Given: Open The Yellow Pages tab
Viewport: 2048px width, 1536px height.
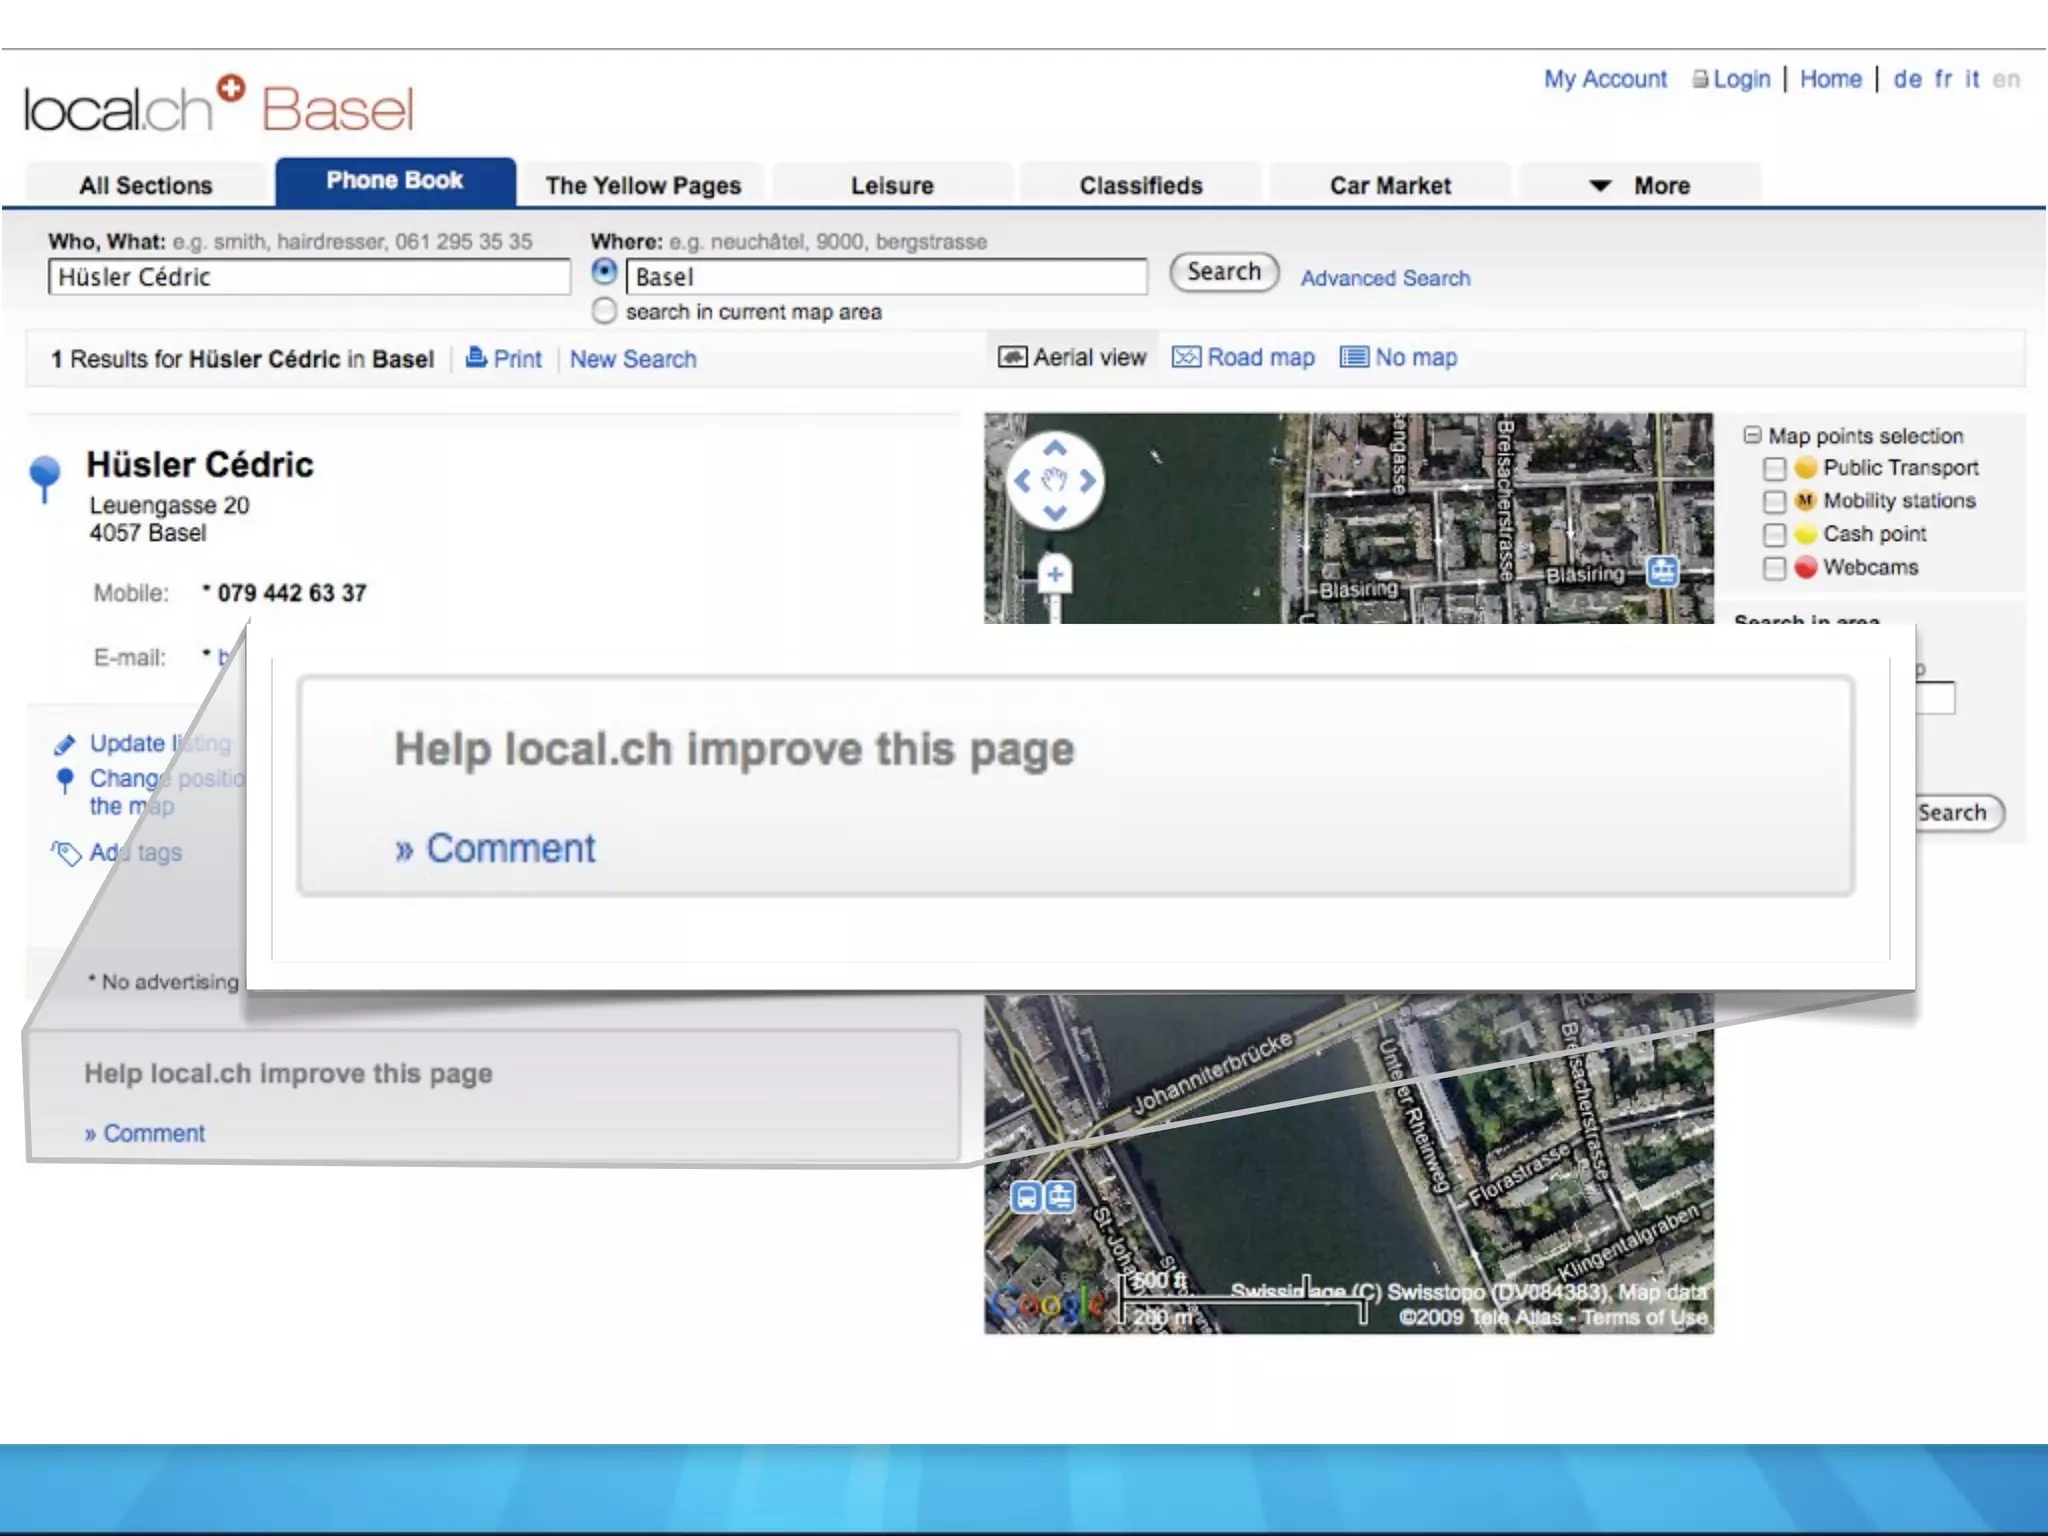Looking at the screenshot, I should point(643,185).
